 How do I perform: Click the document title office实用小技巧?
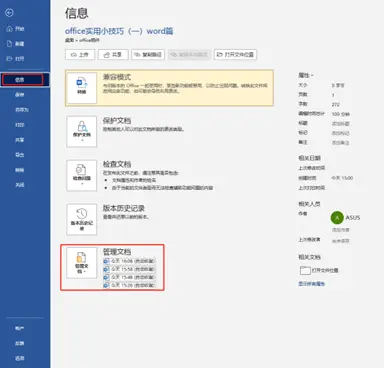pos(119,31)
